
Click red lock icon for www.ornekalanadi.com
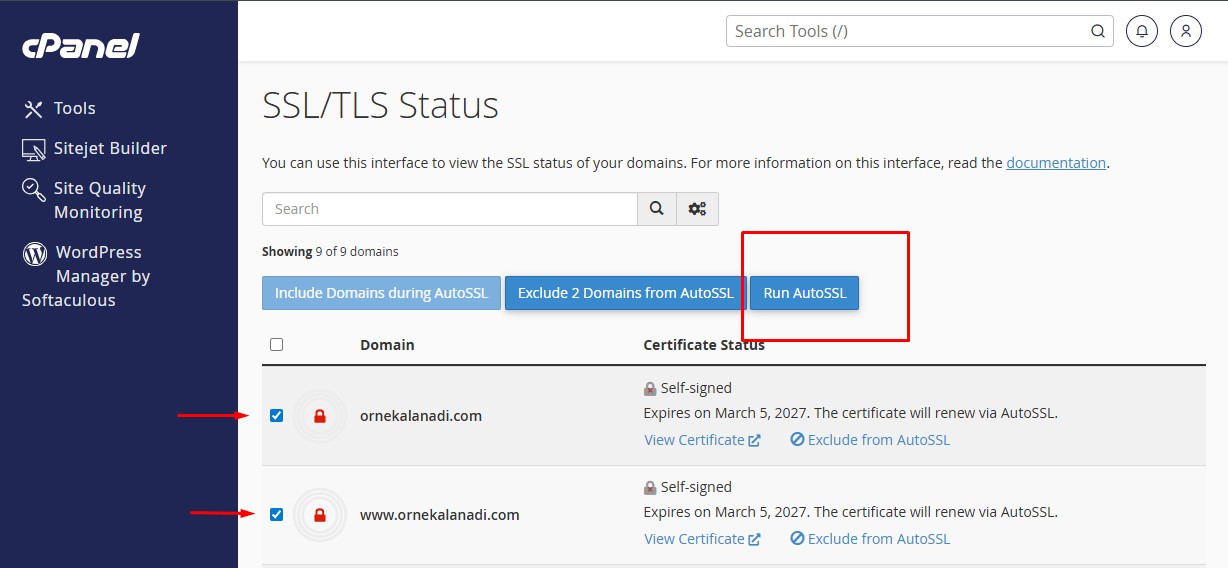320,515
